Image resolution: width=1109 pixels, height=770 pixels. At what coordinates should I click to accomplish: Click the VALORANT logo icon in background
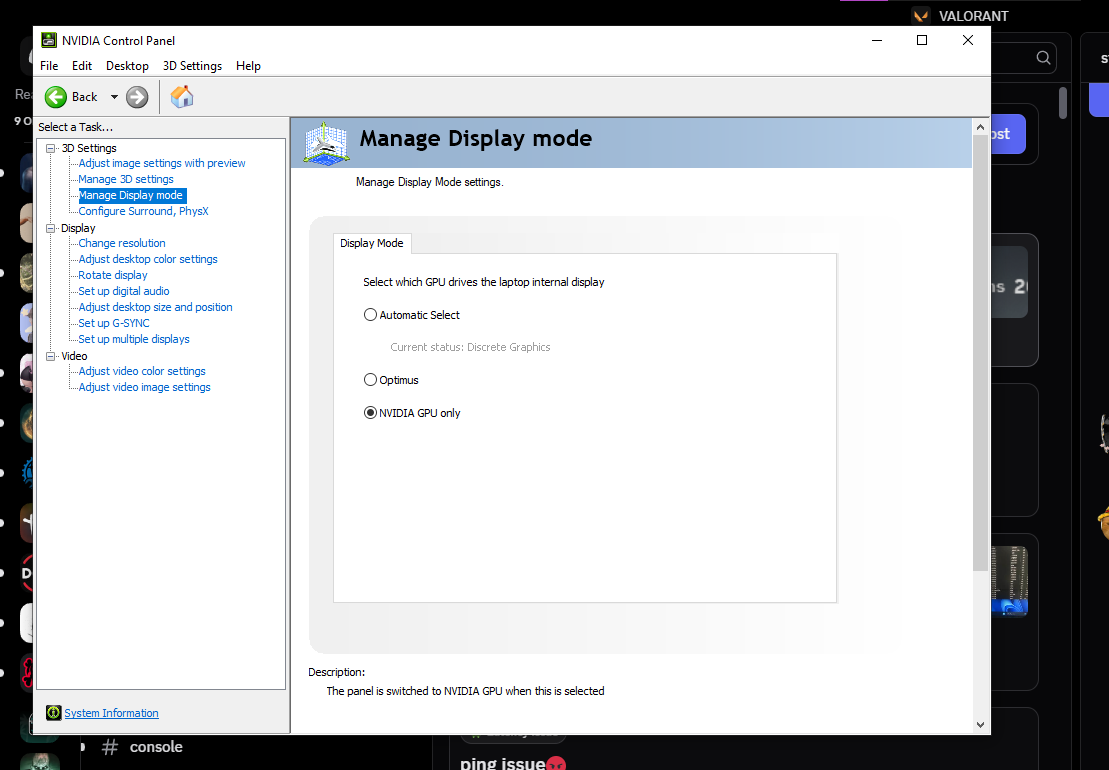click(921, 16)
